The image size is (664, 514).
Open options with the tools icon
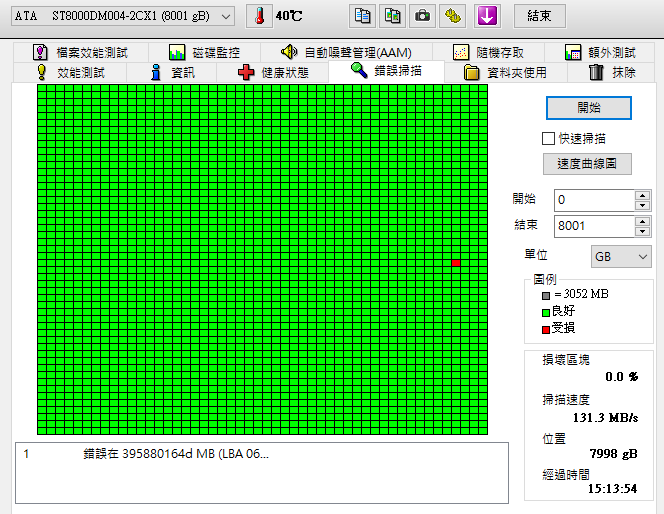(453, 16)
